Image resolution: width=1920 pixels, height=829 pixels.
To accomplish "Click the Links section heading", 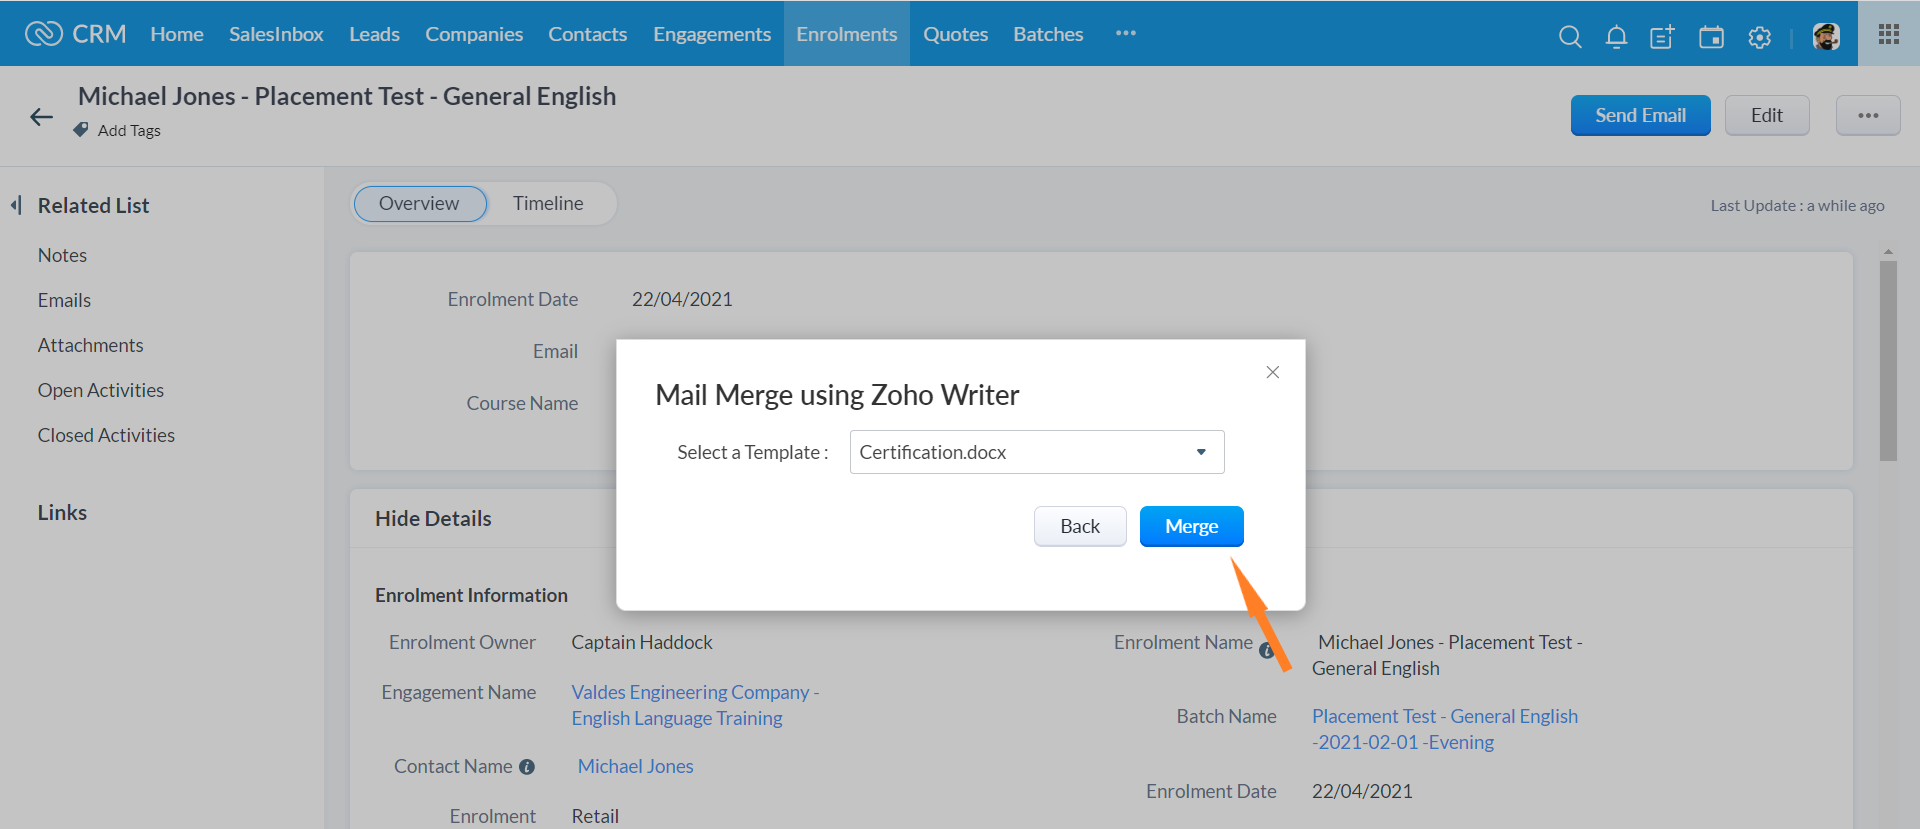I will click(62, 512).
